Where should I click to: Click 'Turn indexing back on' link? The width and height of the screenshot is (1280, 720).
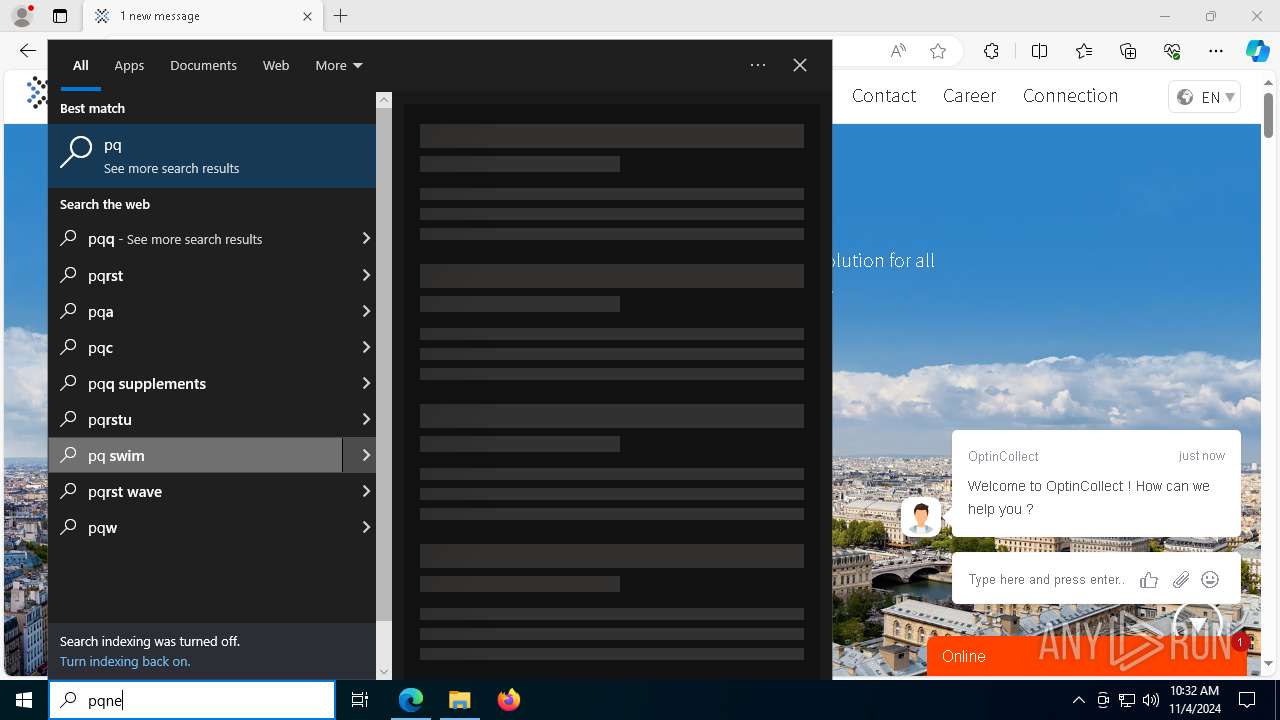125,661
